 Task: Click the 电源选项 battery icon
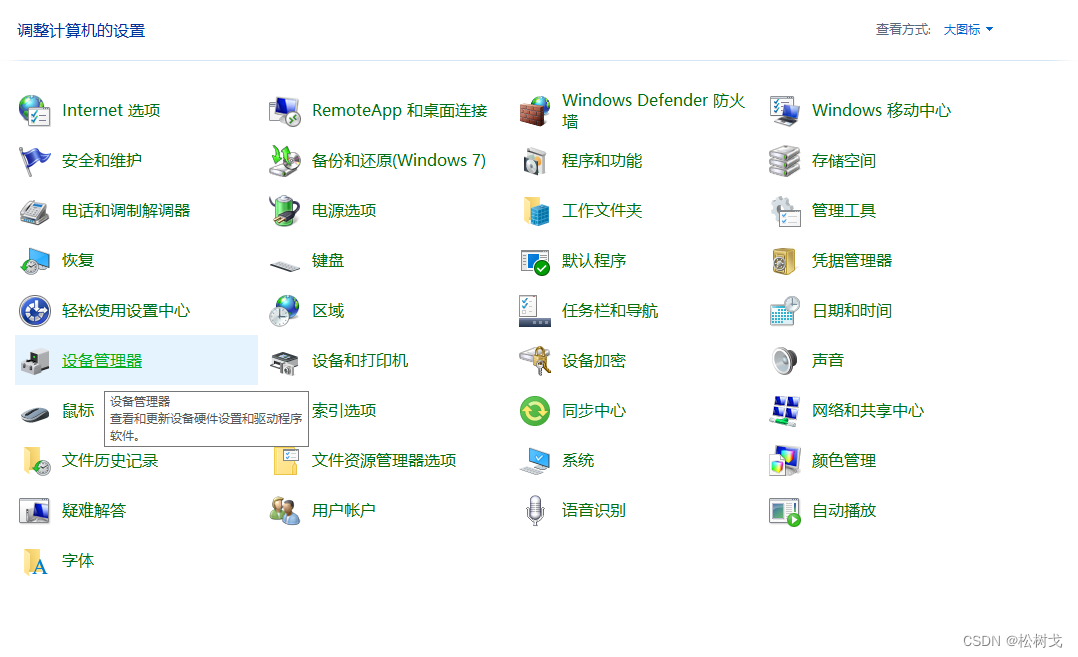285,211
